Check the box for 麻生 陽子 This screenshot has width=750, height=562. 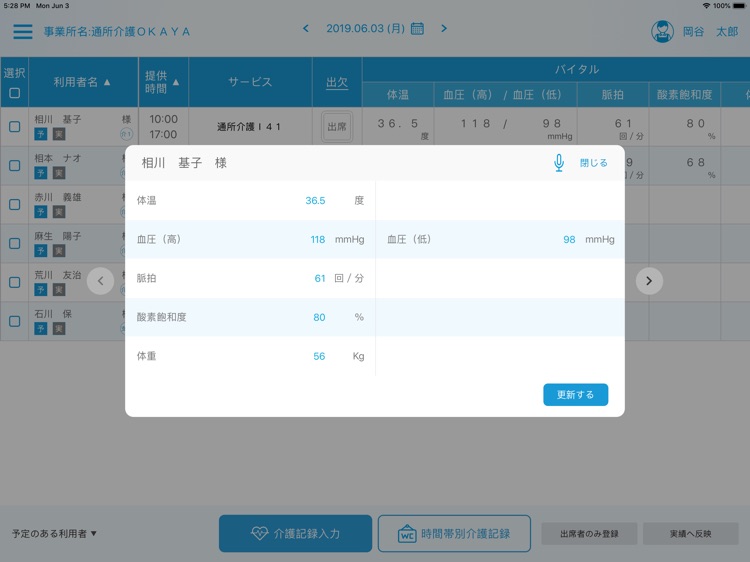pos(14,243)
